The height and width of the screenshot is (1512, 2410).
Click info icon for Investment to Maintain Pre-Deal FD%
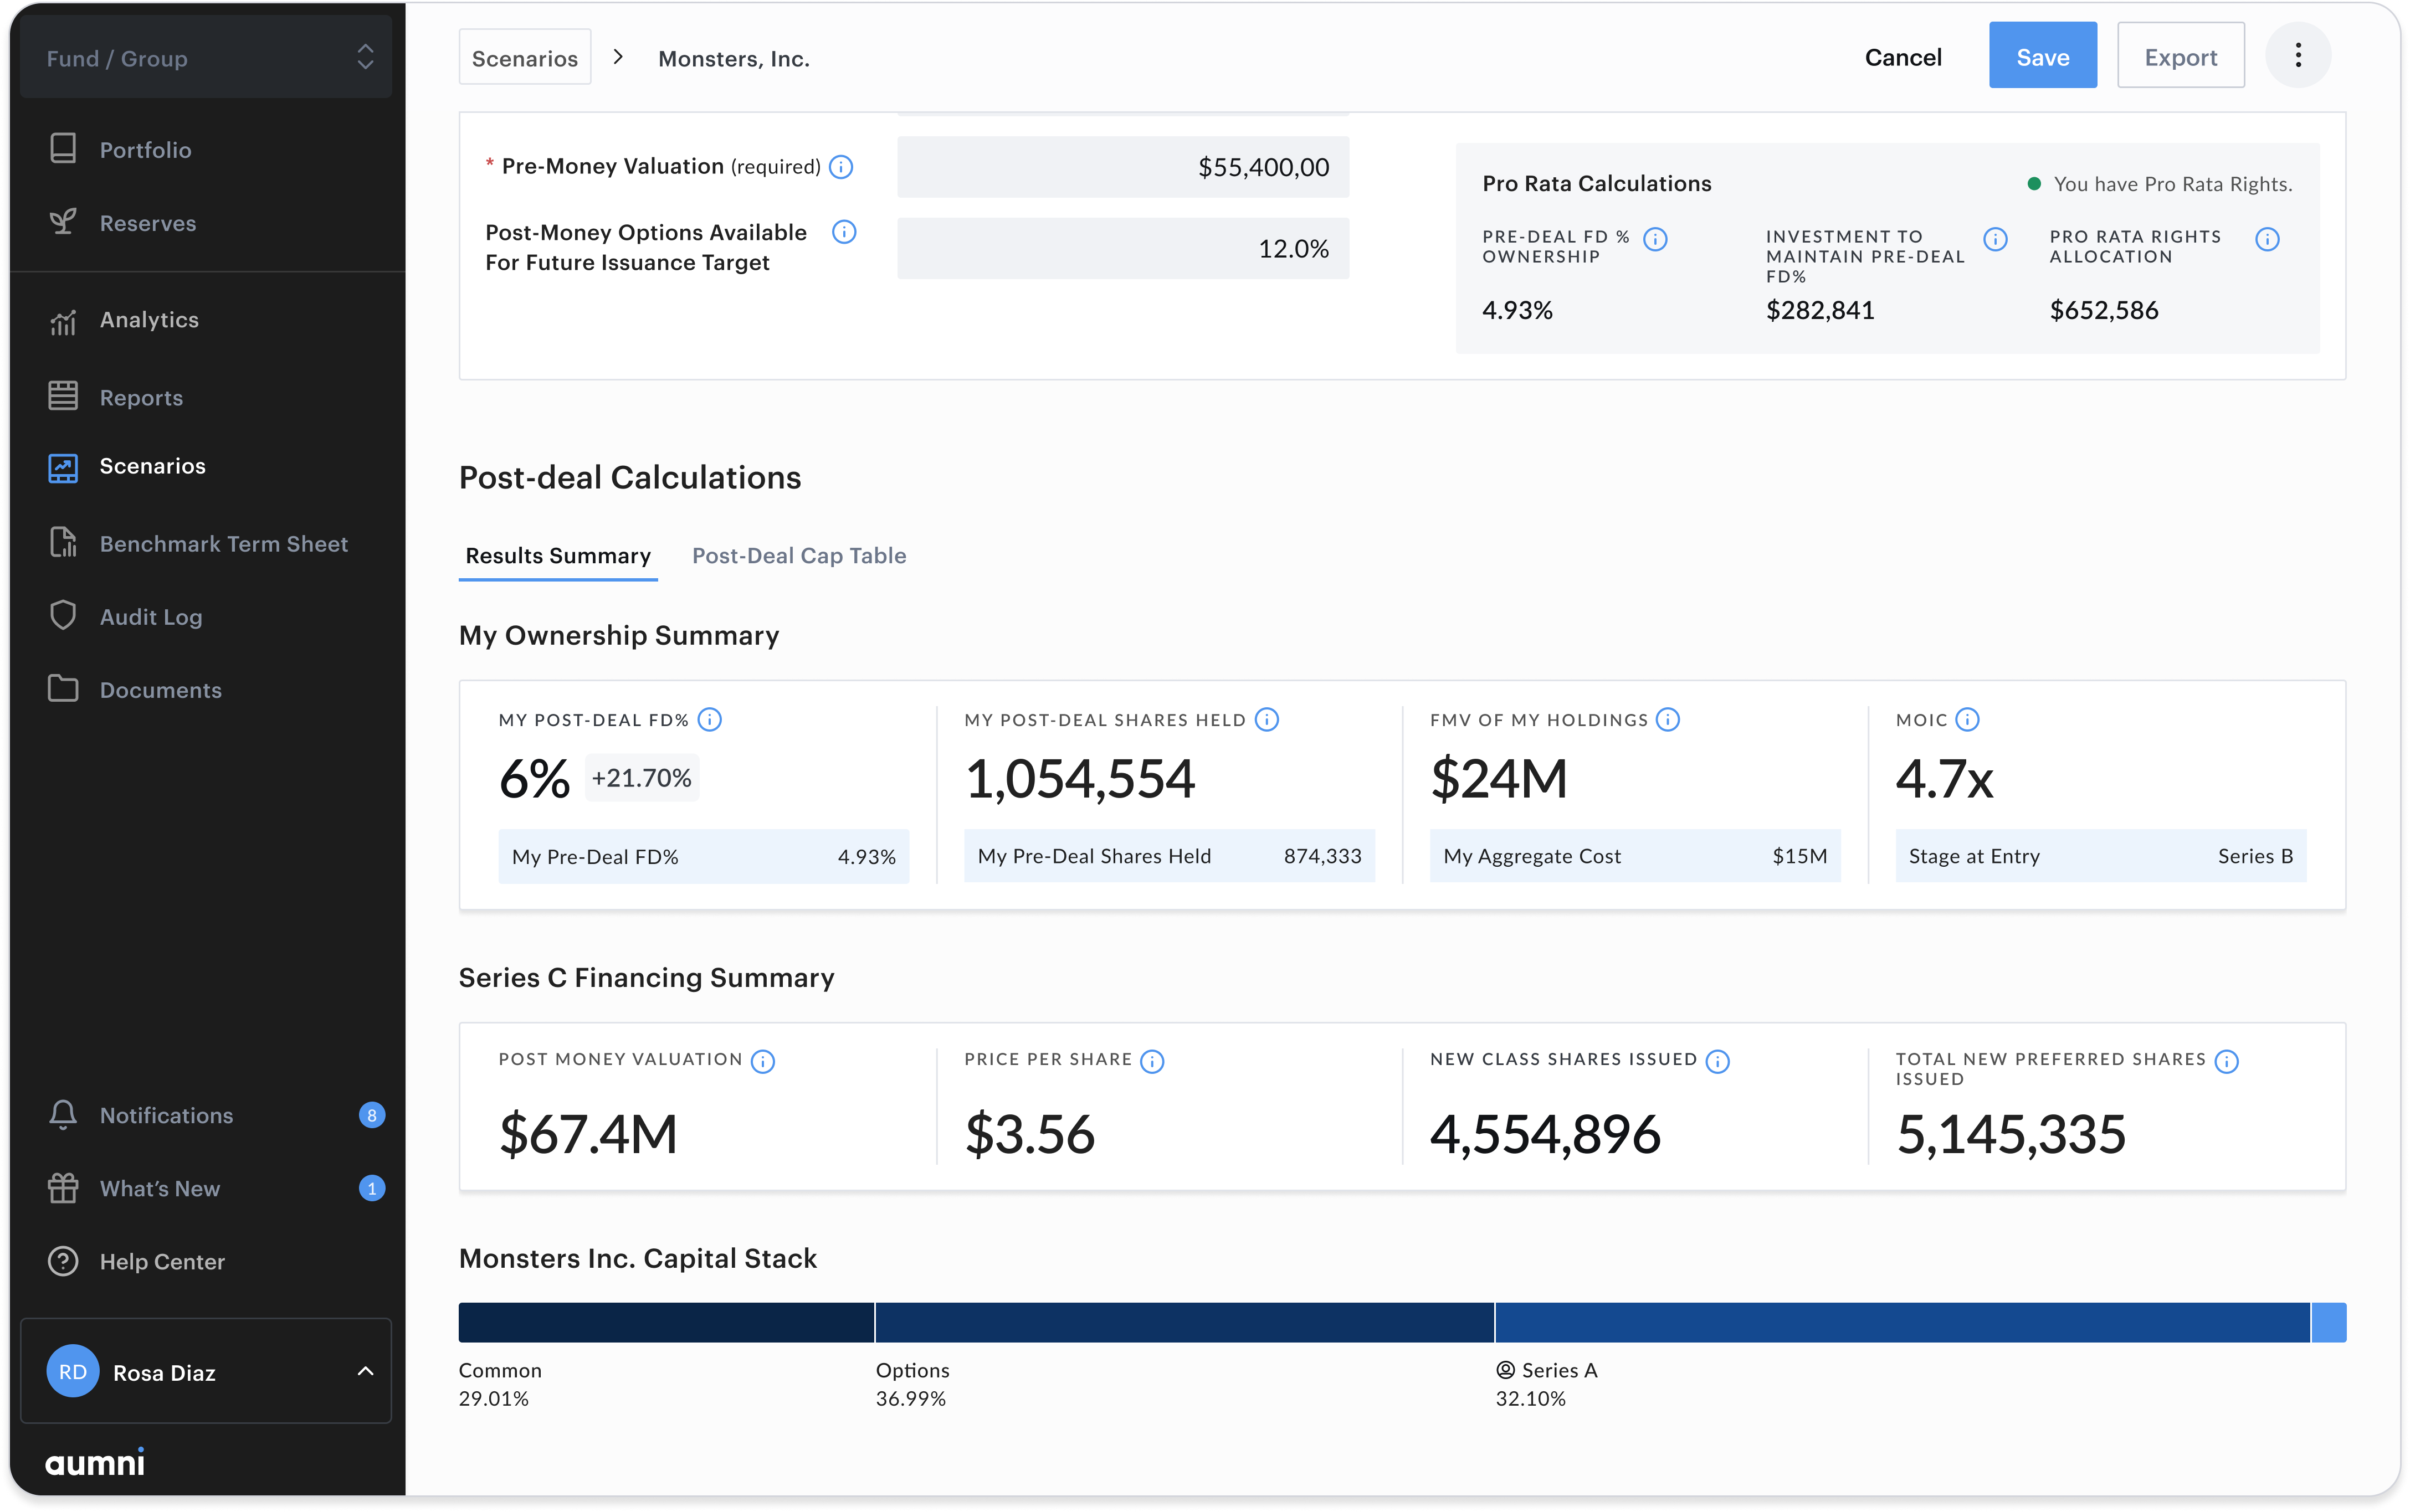pos(1995,239)
